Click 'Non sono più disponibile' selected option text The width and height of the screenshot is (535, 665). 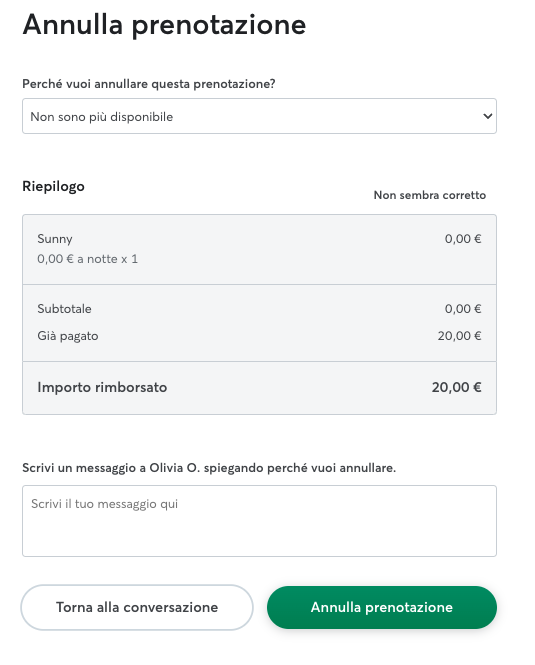point(102,117)
